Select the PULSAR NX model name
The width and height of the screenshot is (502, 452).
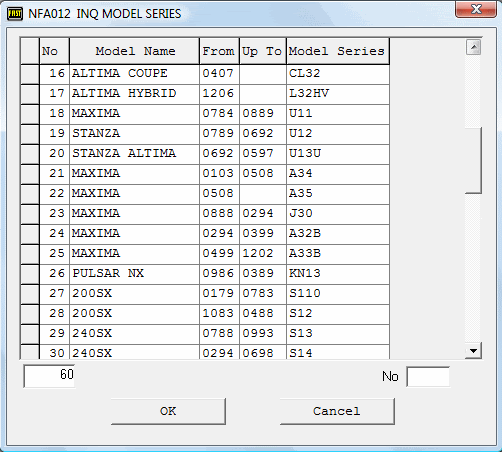(x=134, y=274)
